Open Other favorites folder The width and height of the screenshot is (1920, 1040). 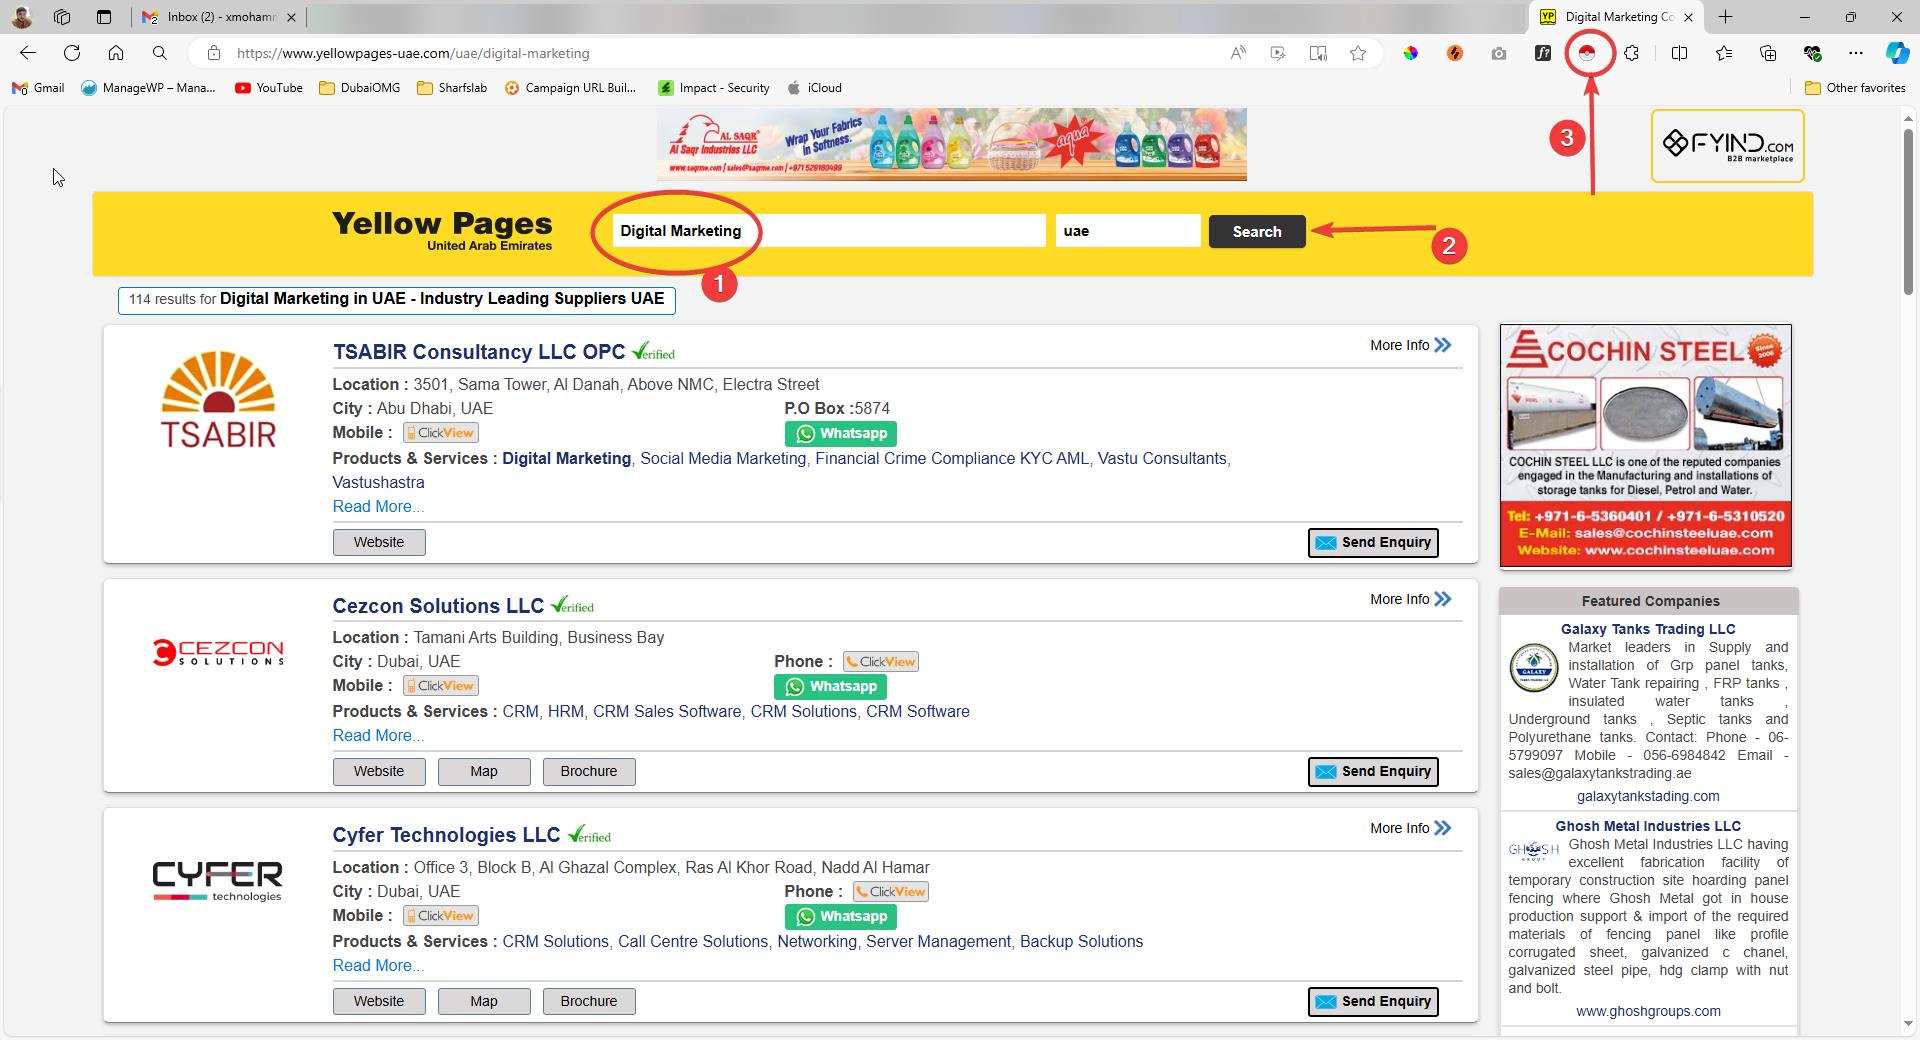point(1856,88)
